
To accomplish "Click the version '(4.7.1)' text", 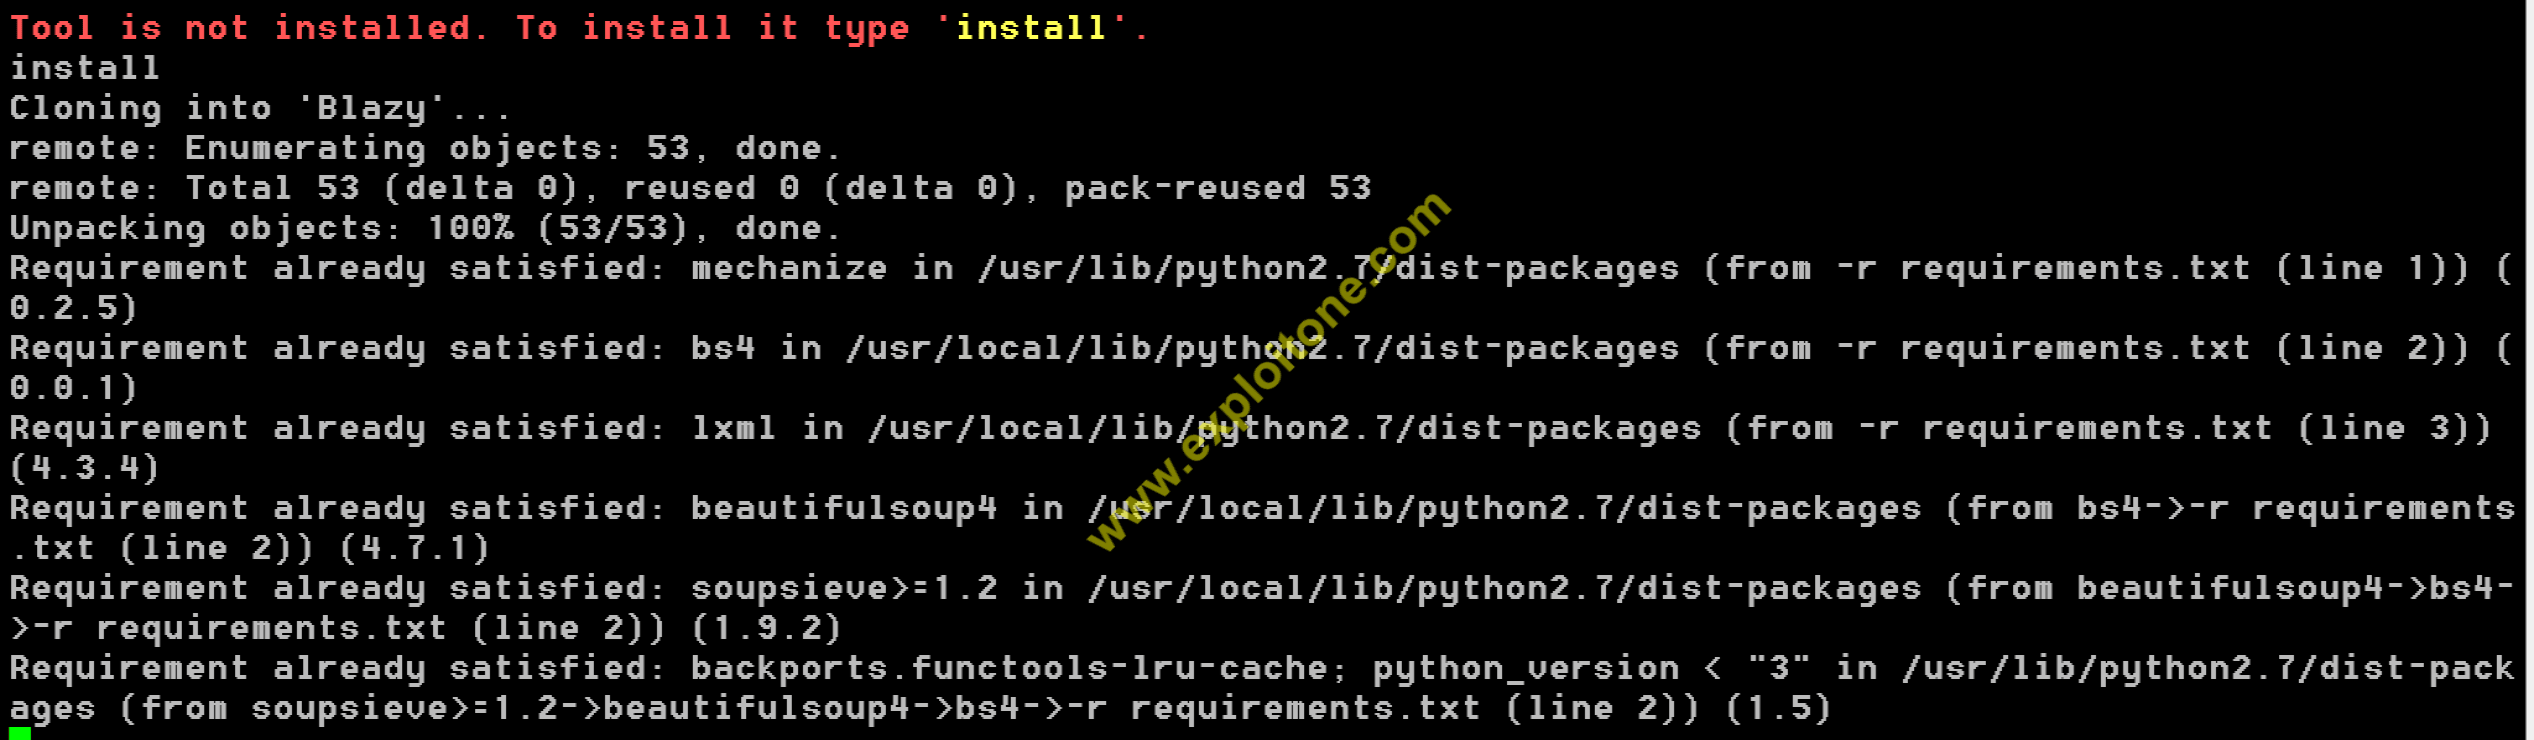I will [415, 548].
